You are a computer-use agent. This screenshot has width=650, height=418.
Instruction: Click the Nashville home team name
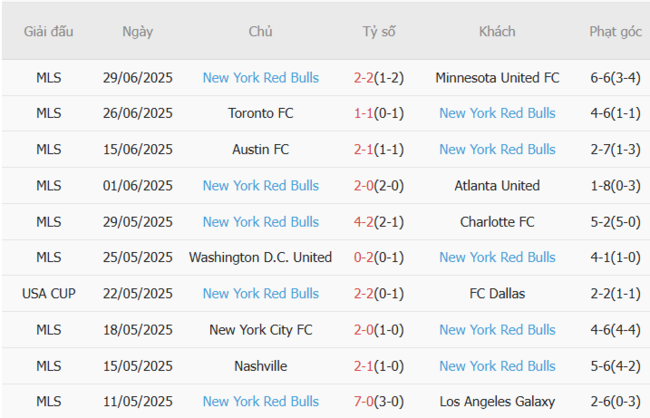[260, 365]
